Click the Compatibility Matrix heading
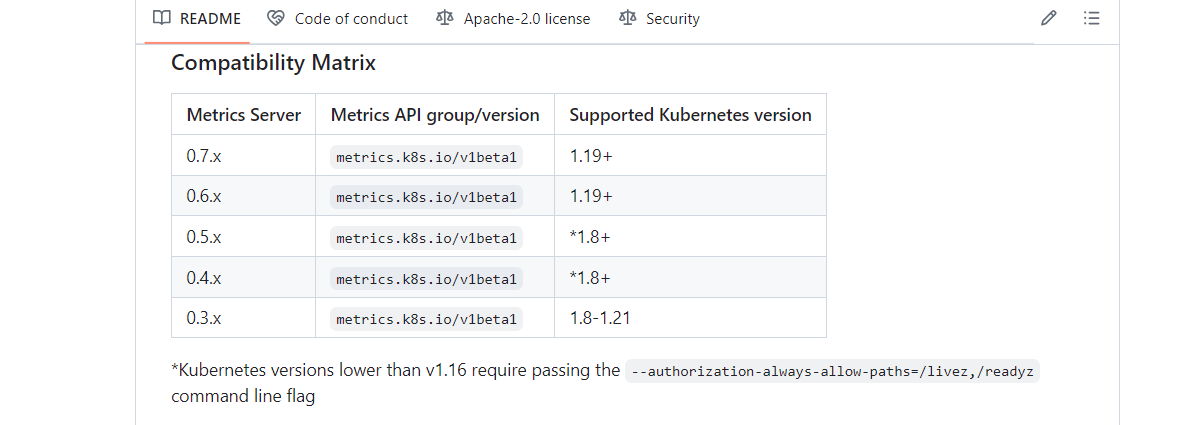Screen dimensions: 1190x425 point(273,62)
